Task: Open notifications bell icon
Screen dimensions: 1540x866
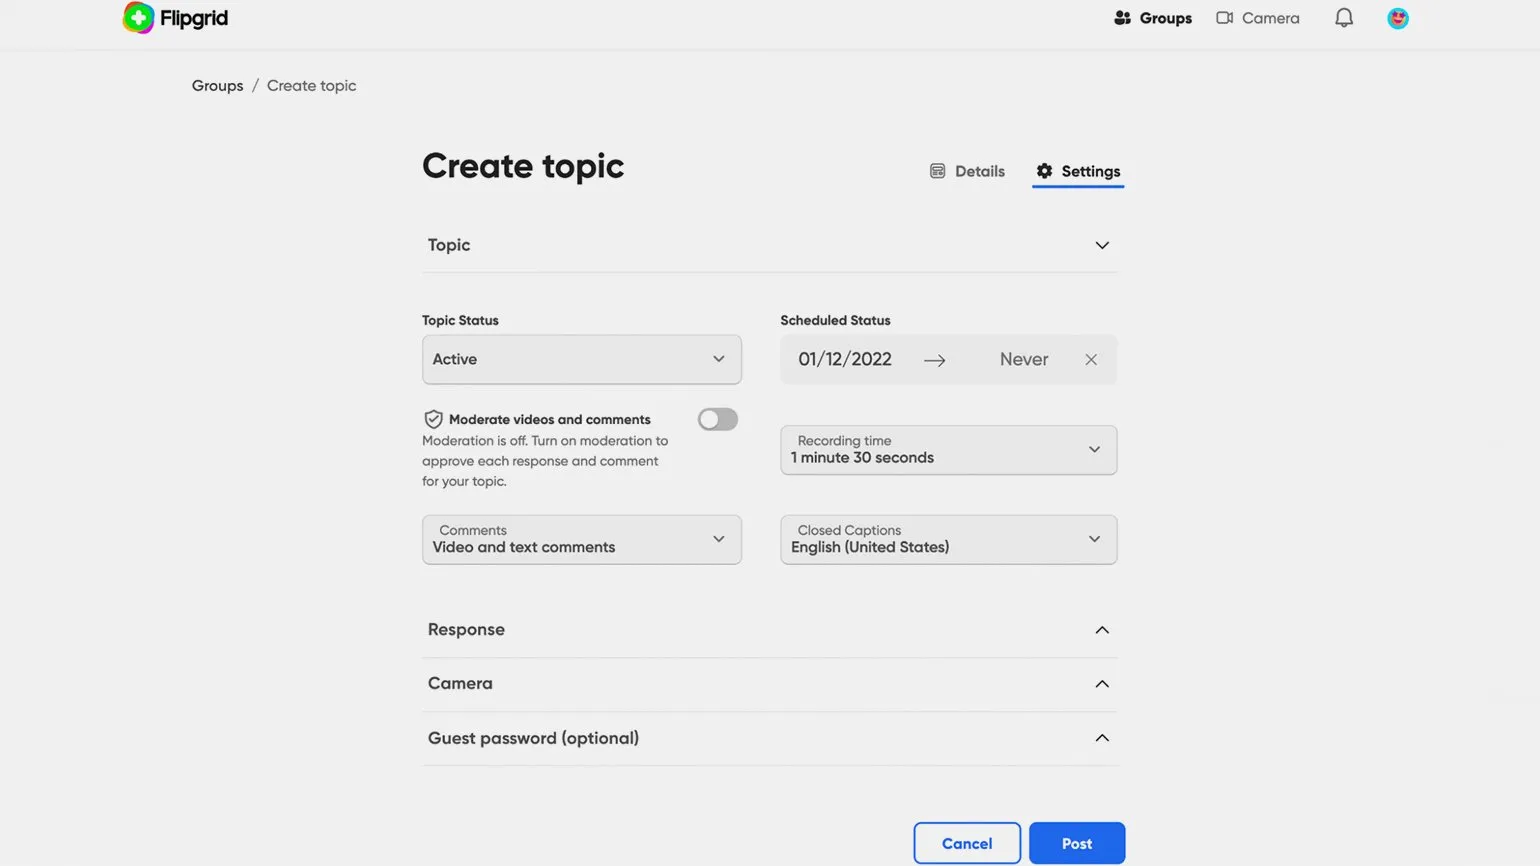Action: coord(1343,18)
